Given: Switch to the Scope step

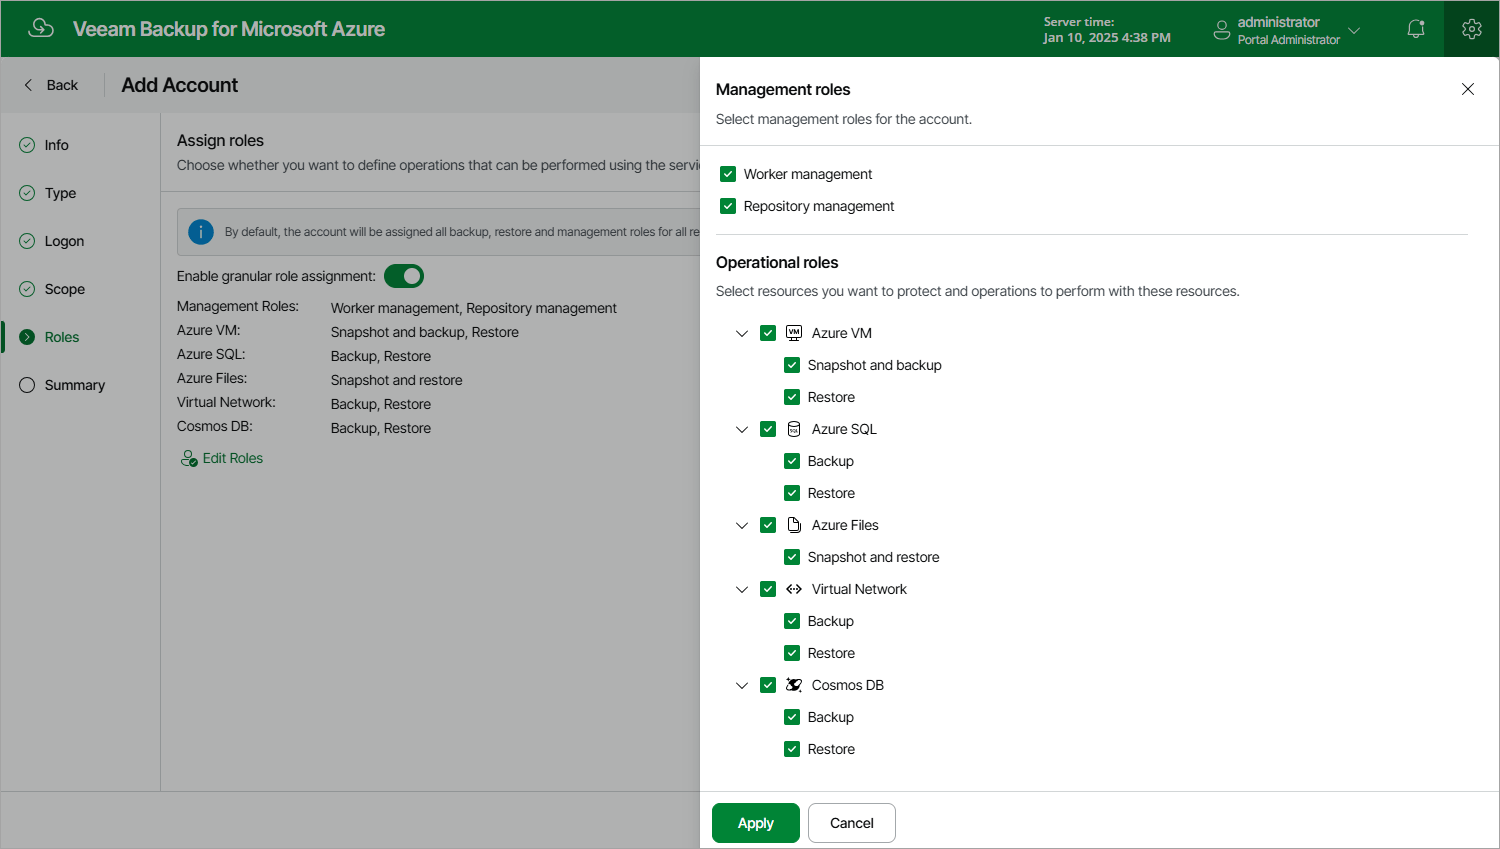Looking at the screenshot, I should click(x=64, y=288).
